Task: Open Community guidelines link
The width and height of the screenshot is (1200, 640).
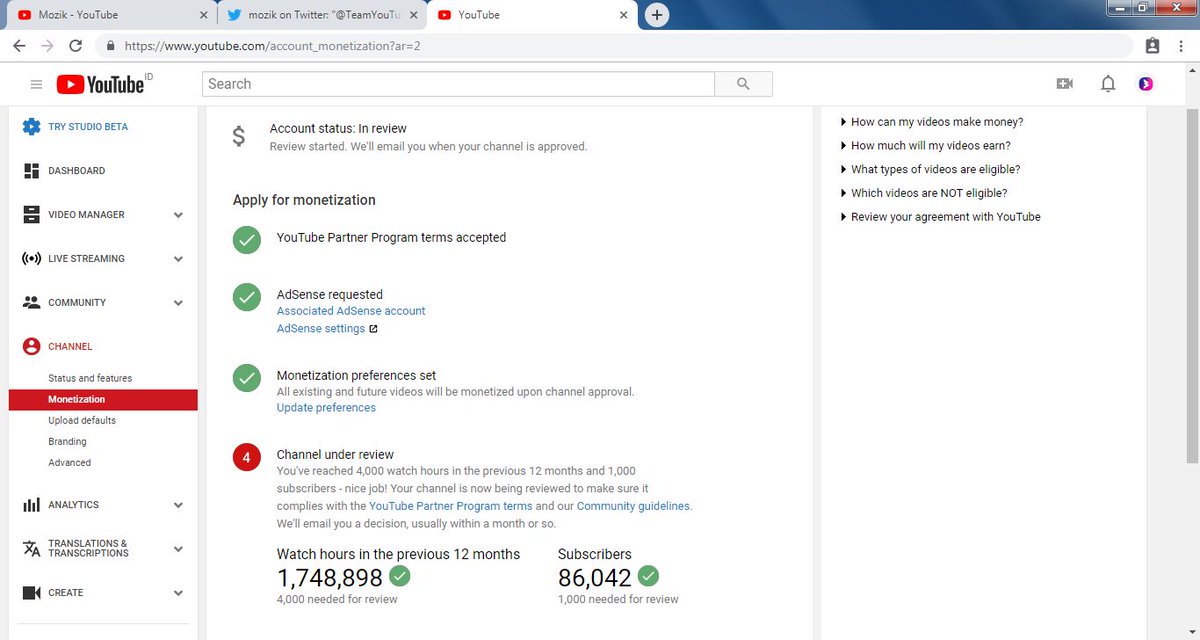Action: 633,506
